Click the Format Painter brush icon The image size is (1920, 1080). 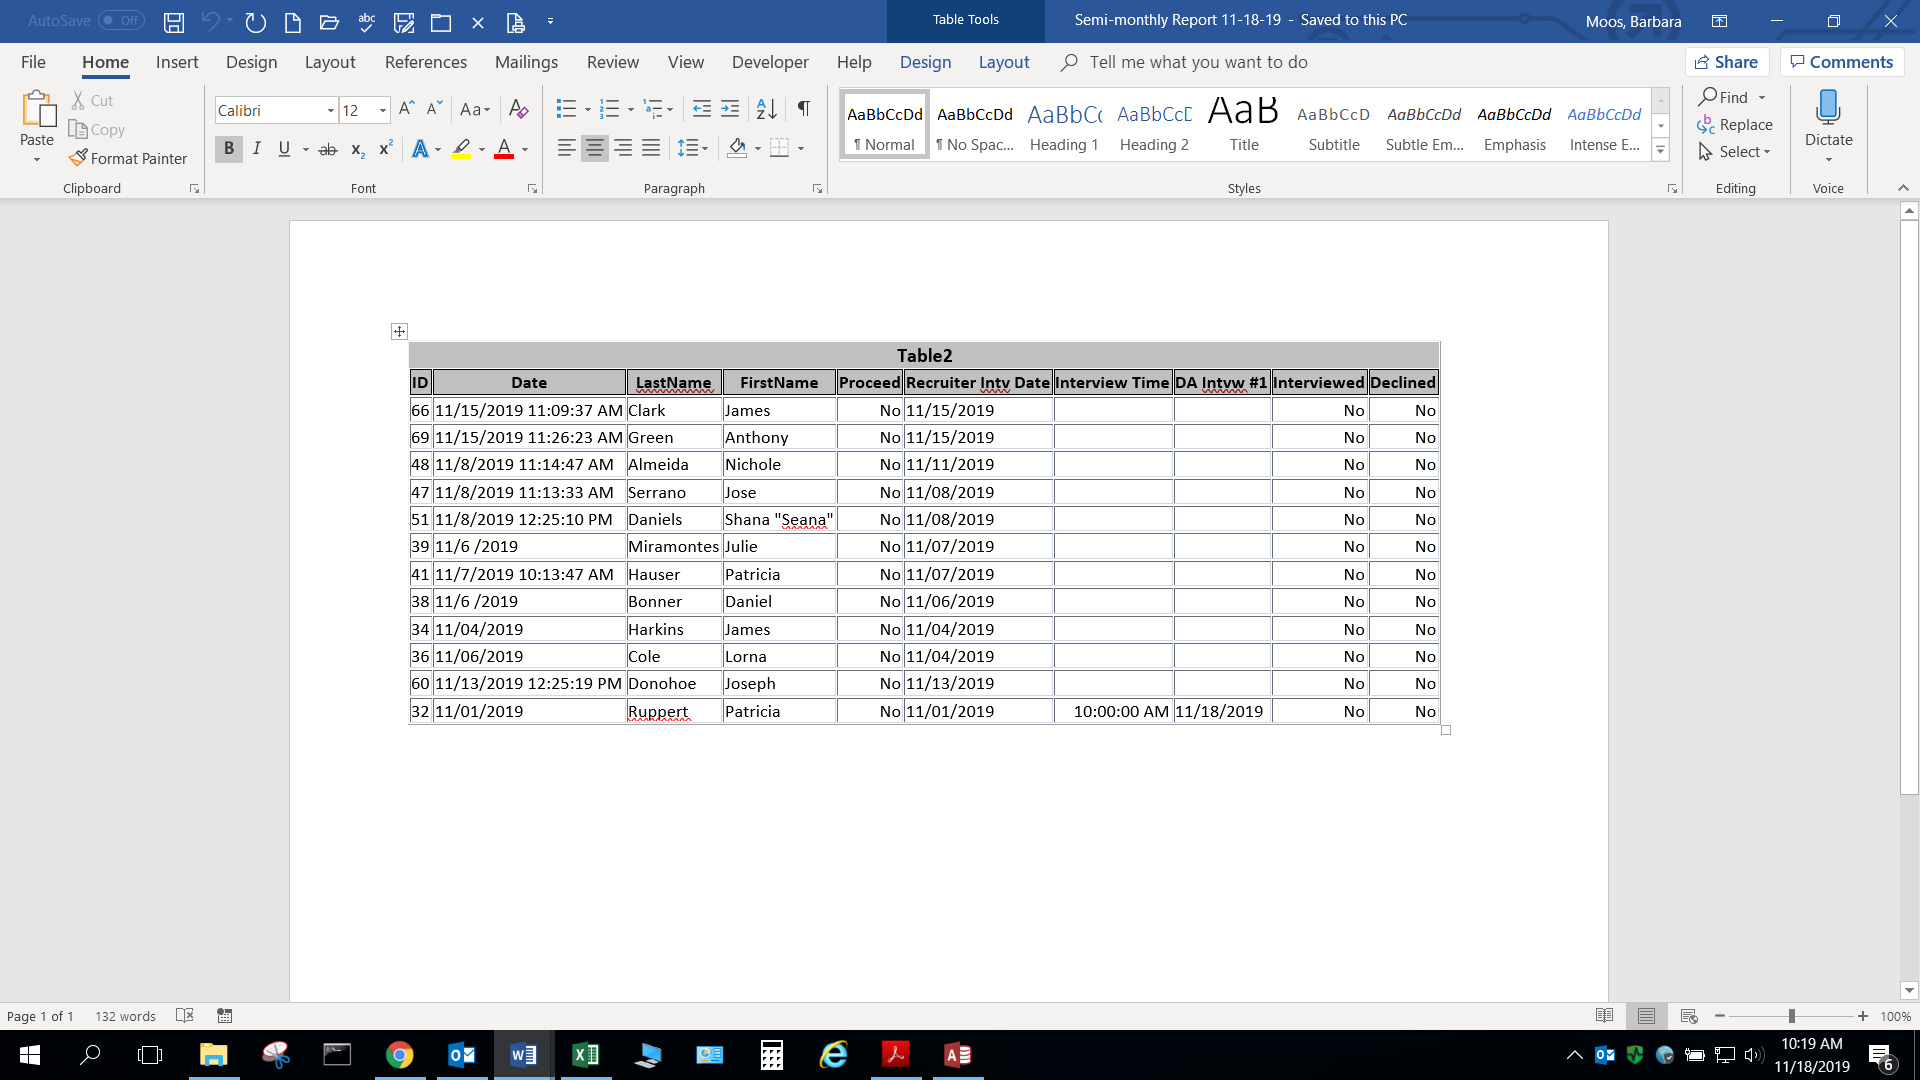click(78, 158)
